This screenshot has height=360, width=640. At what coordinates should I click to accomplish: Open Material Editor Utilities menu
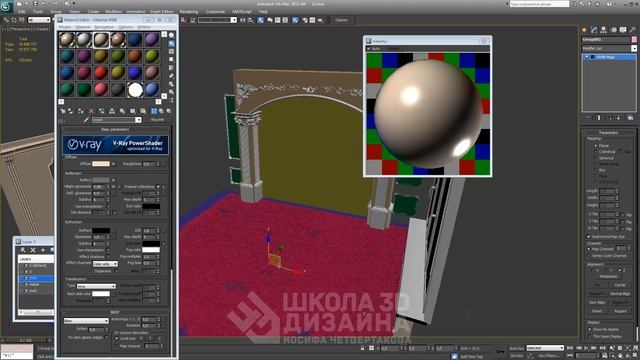click(144, 27)
